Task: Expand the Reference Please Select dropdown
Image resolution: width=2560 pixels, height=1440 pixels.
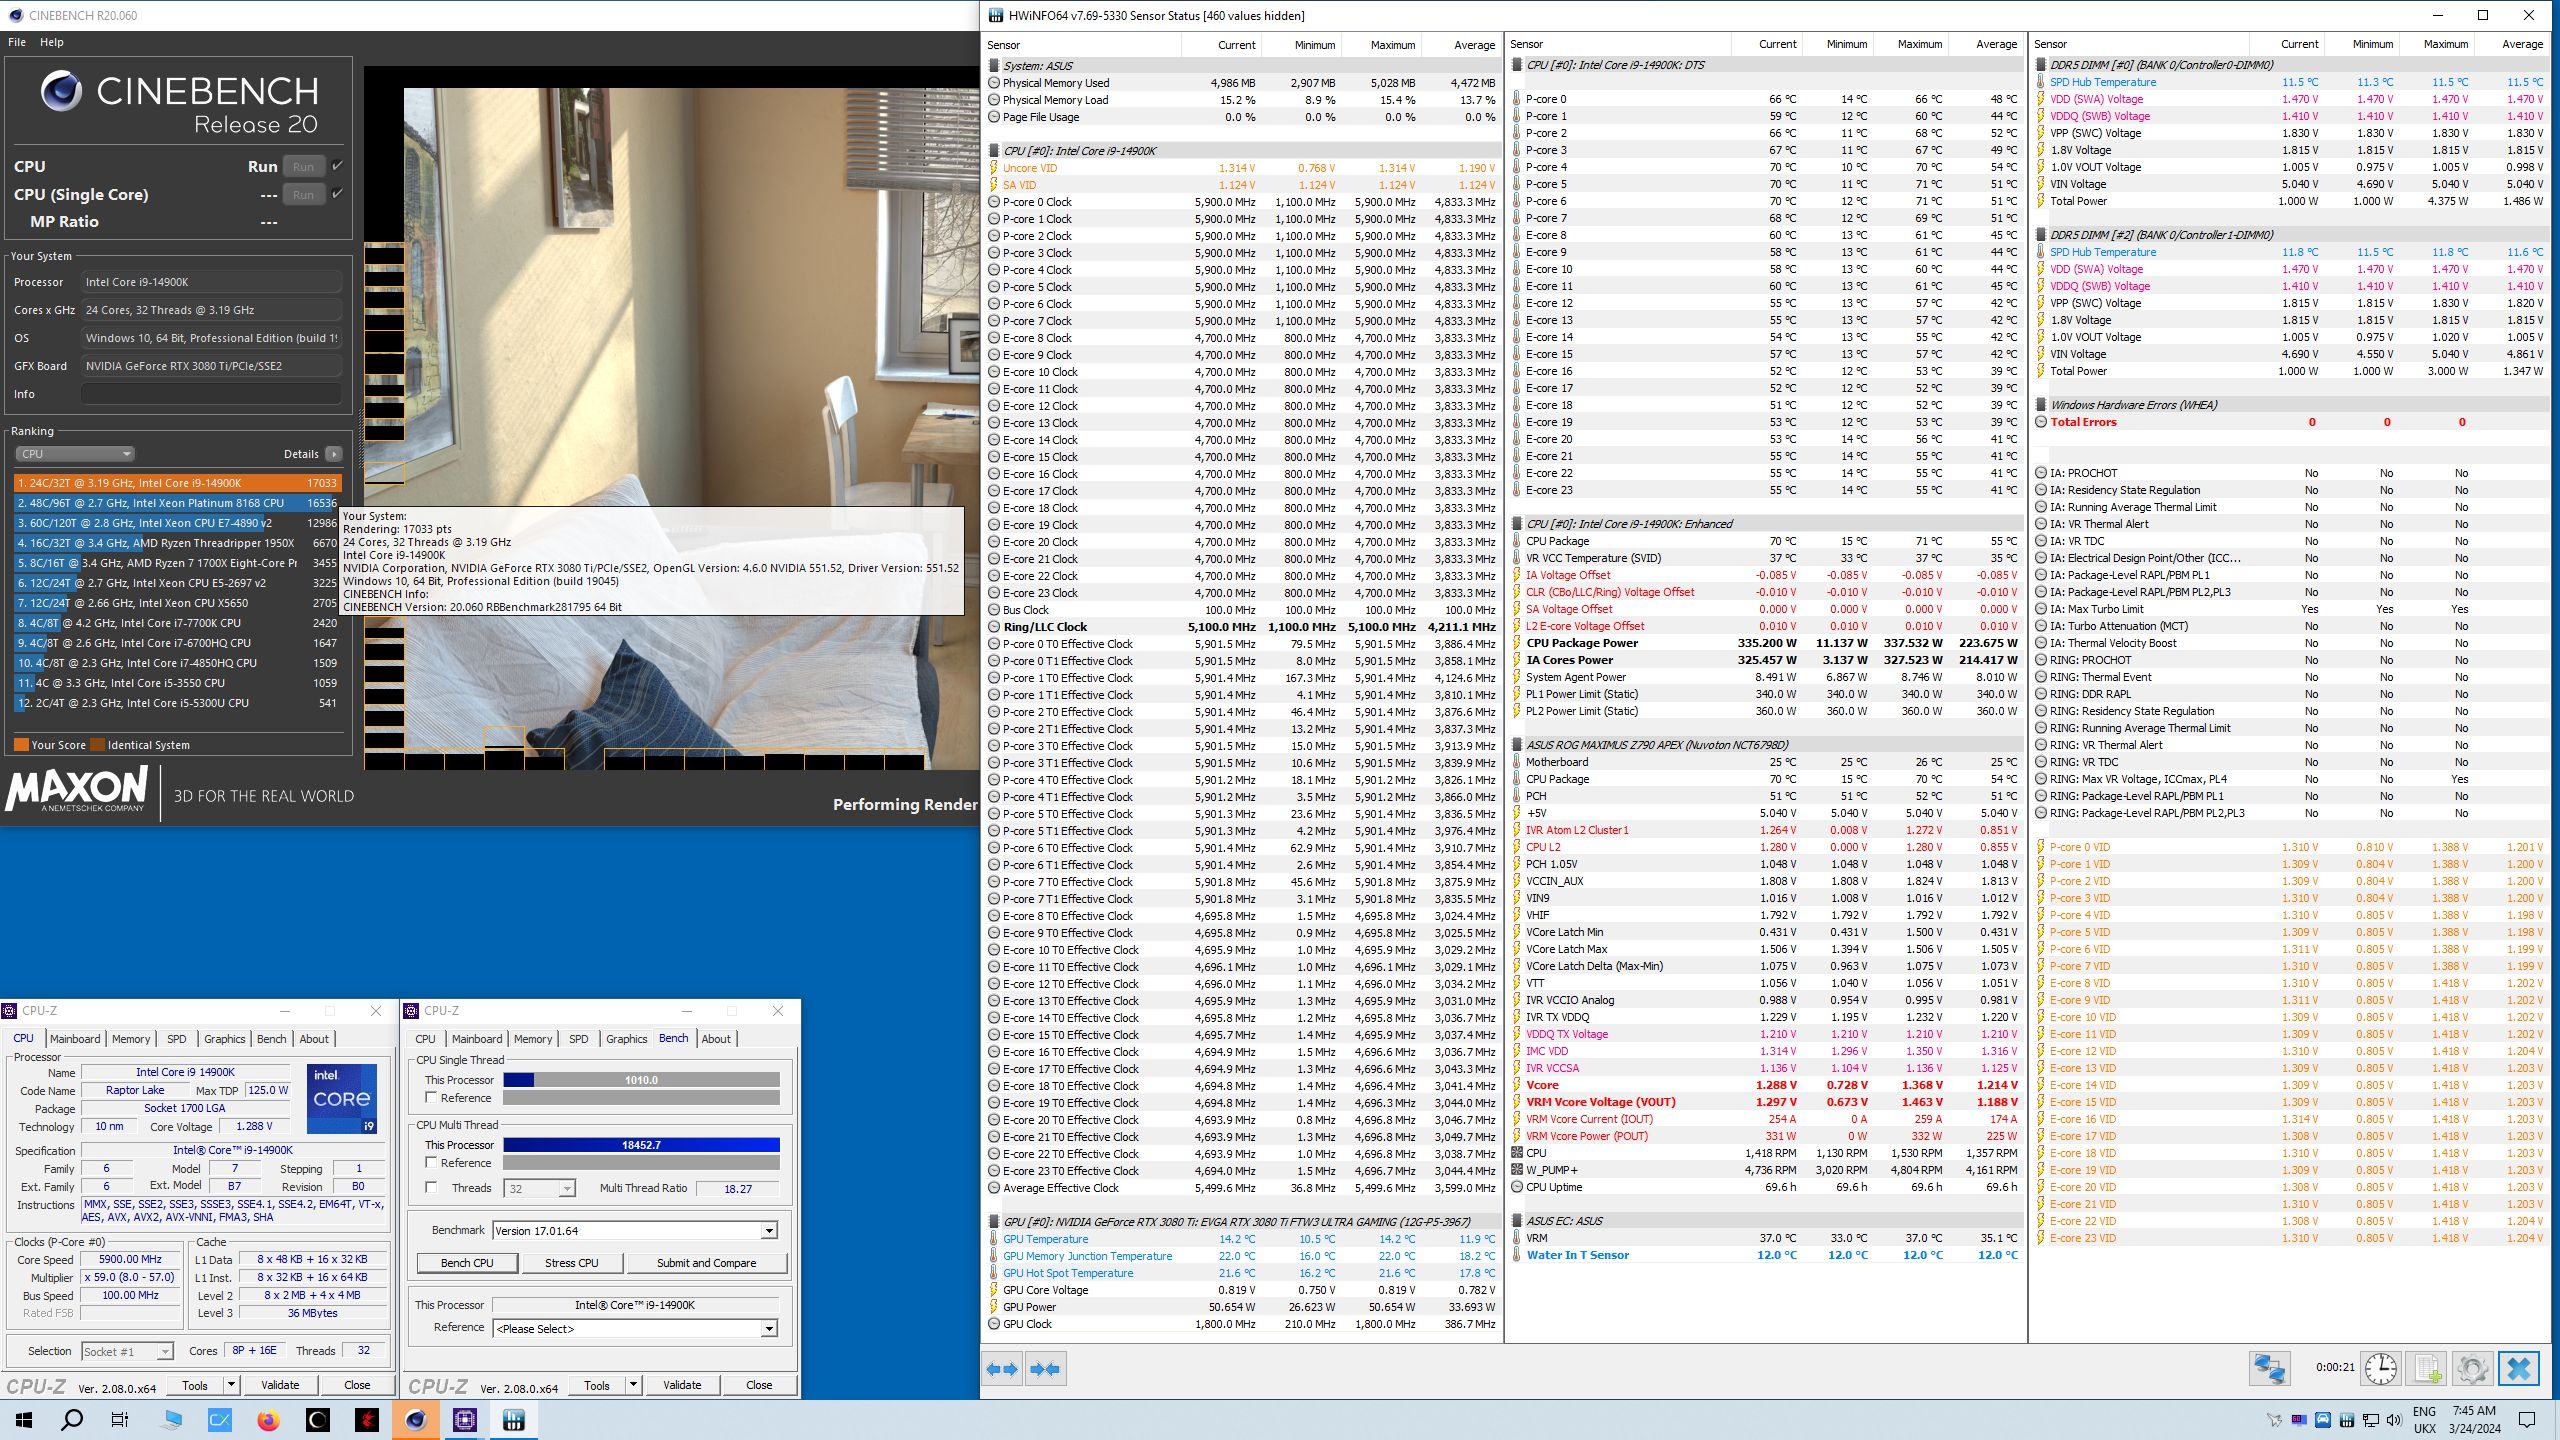Action: 768,1329
